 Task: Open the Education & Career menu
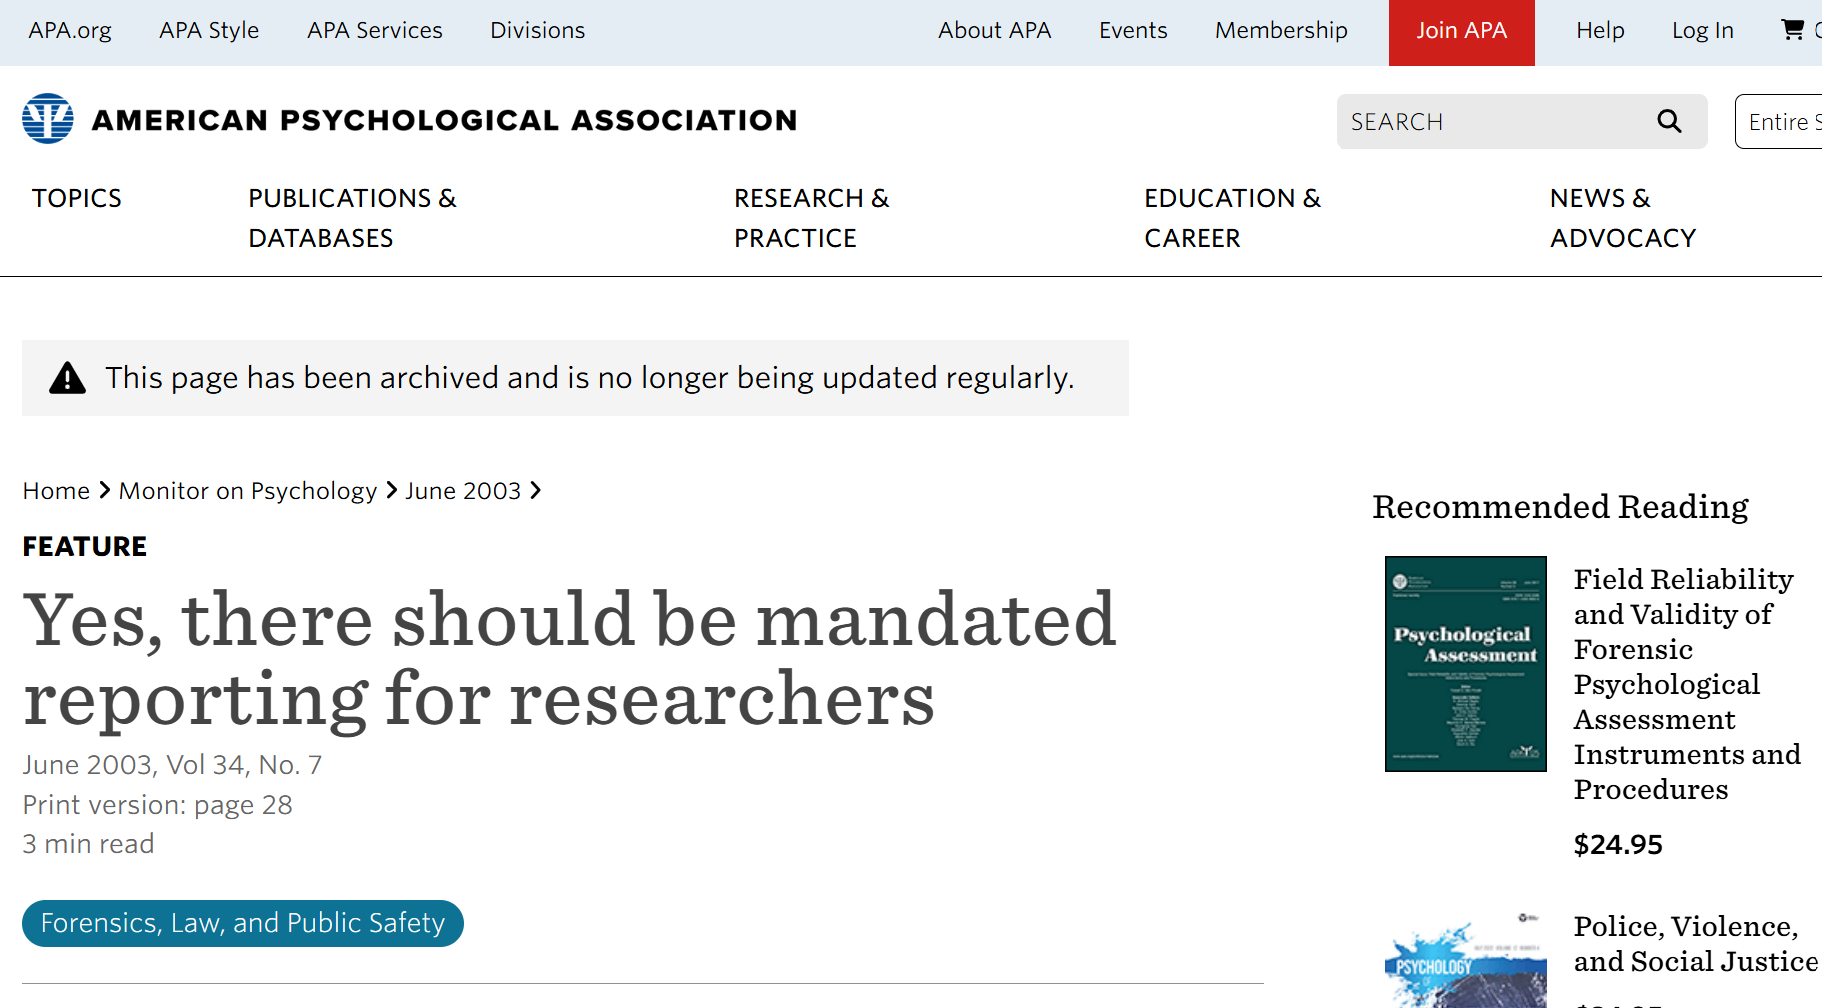pyautogui.click(x=1232, y=218)
